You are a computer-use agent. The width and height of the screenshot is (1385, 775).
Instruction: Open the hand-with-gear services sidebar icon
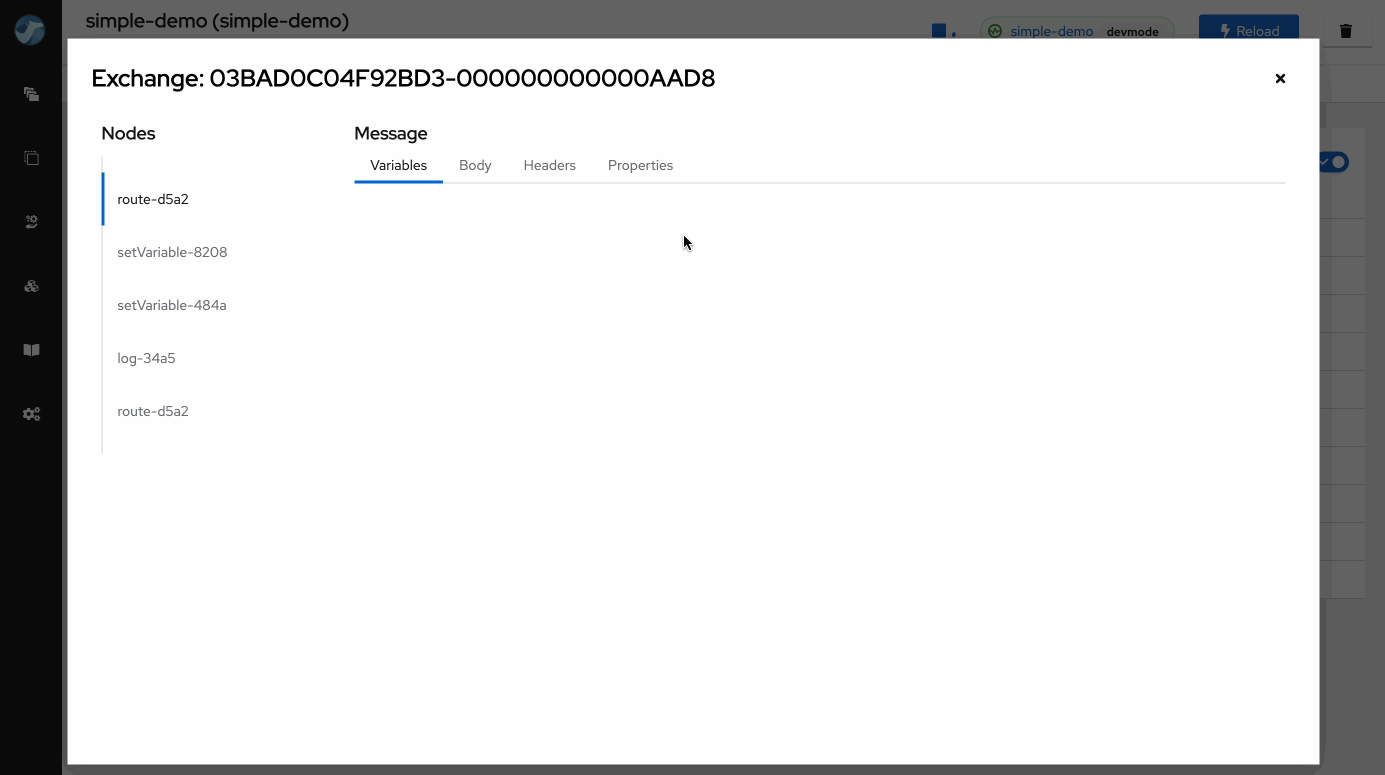coord(31,222)
